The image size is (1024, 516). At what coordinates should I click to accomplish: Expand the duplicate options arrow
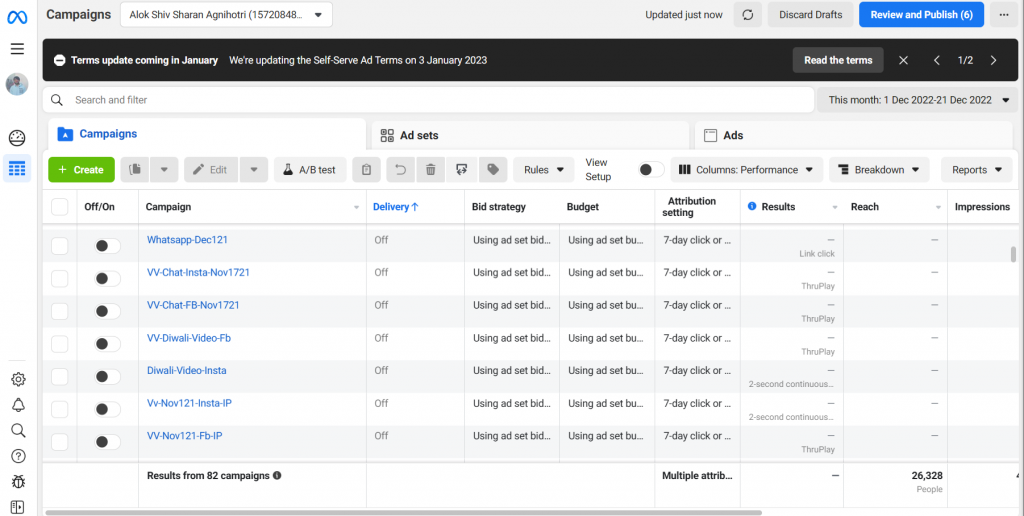(164, 170)
